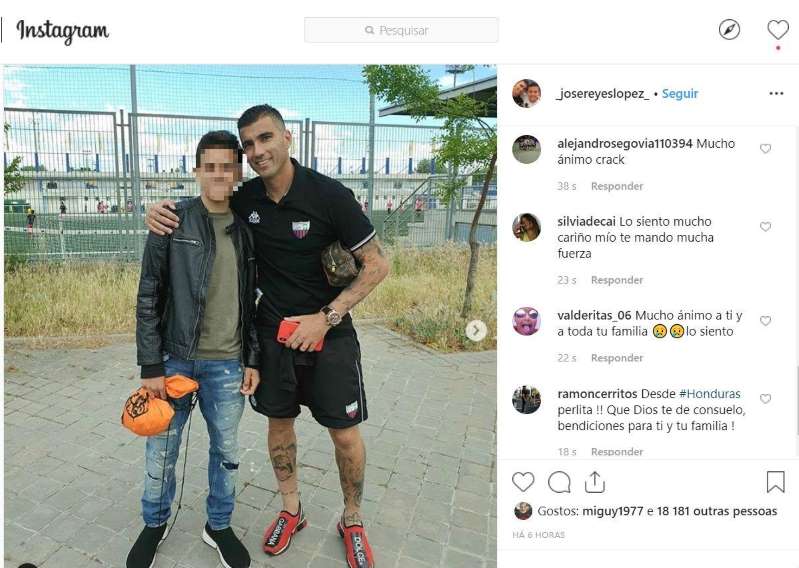
Task: Click the Seguir follow link
Action: [x=680, y=94]
